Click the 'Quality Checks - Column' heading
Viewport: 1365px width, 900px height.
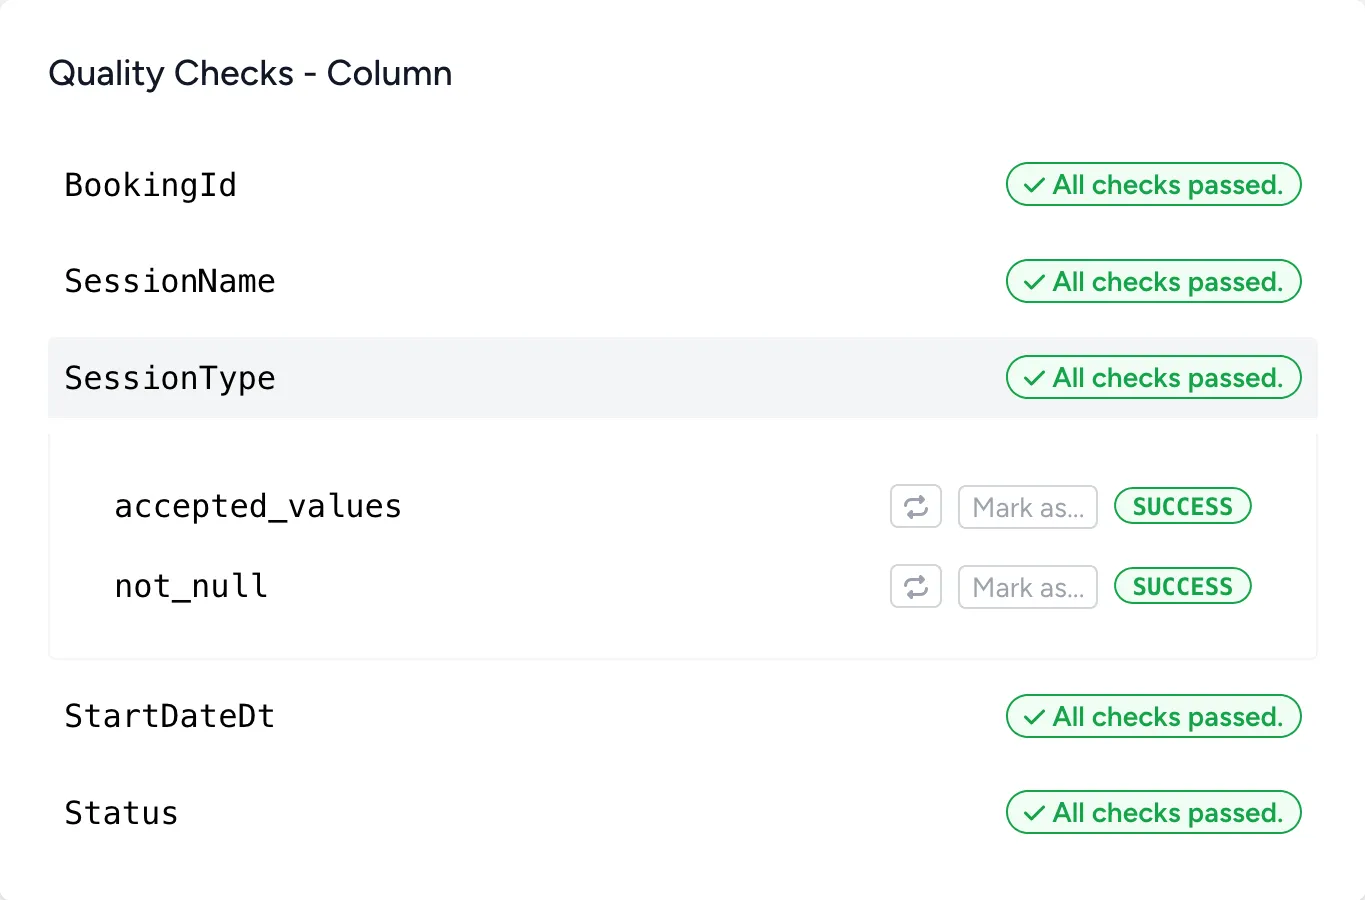click(x=250, y=73)
